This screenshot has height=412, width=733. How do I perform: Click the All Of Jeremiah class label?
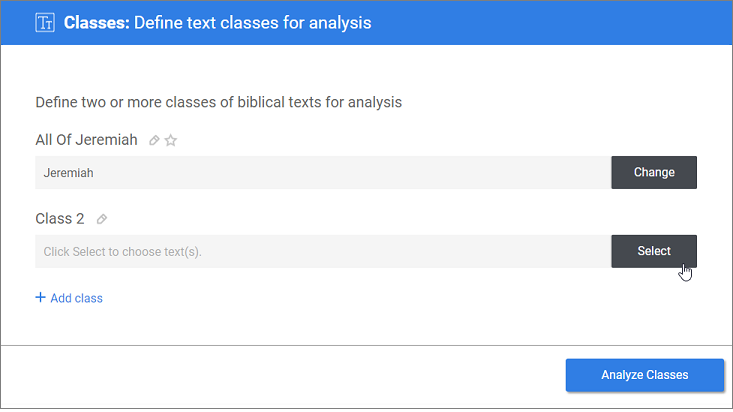click(86, 140)
